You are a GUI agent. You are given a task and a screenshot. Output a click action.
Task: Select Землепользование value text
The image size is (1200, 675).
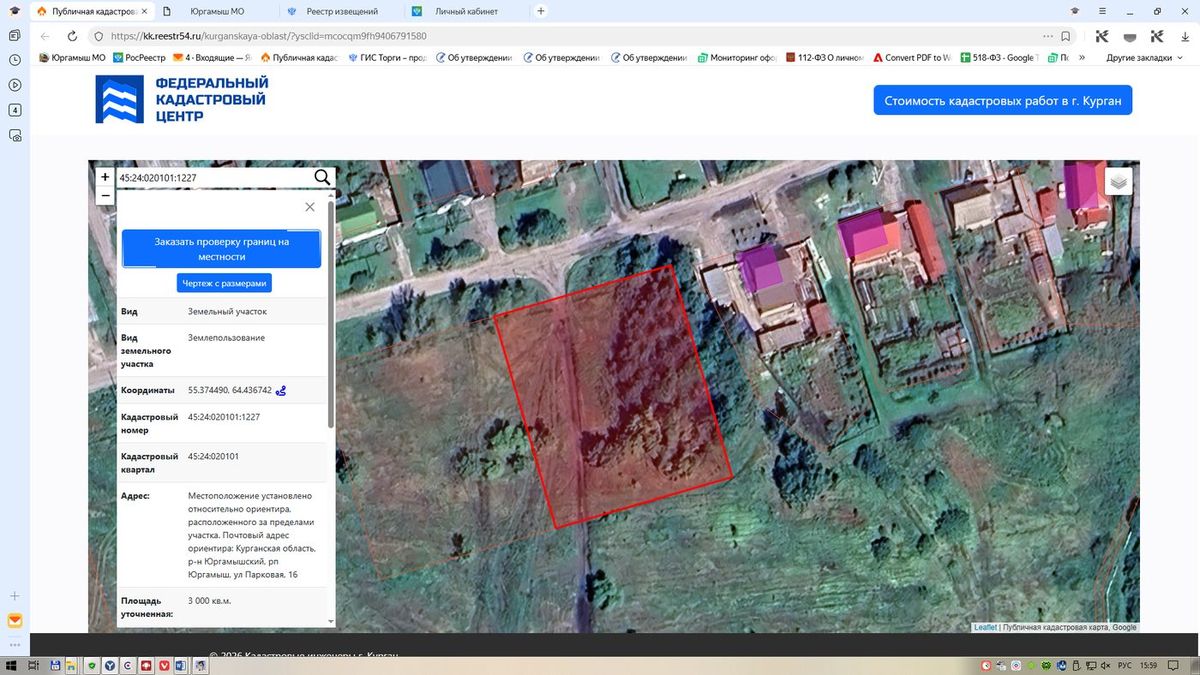tap(226, 338)
